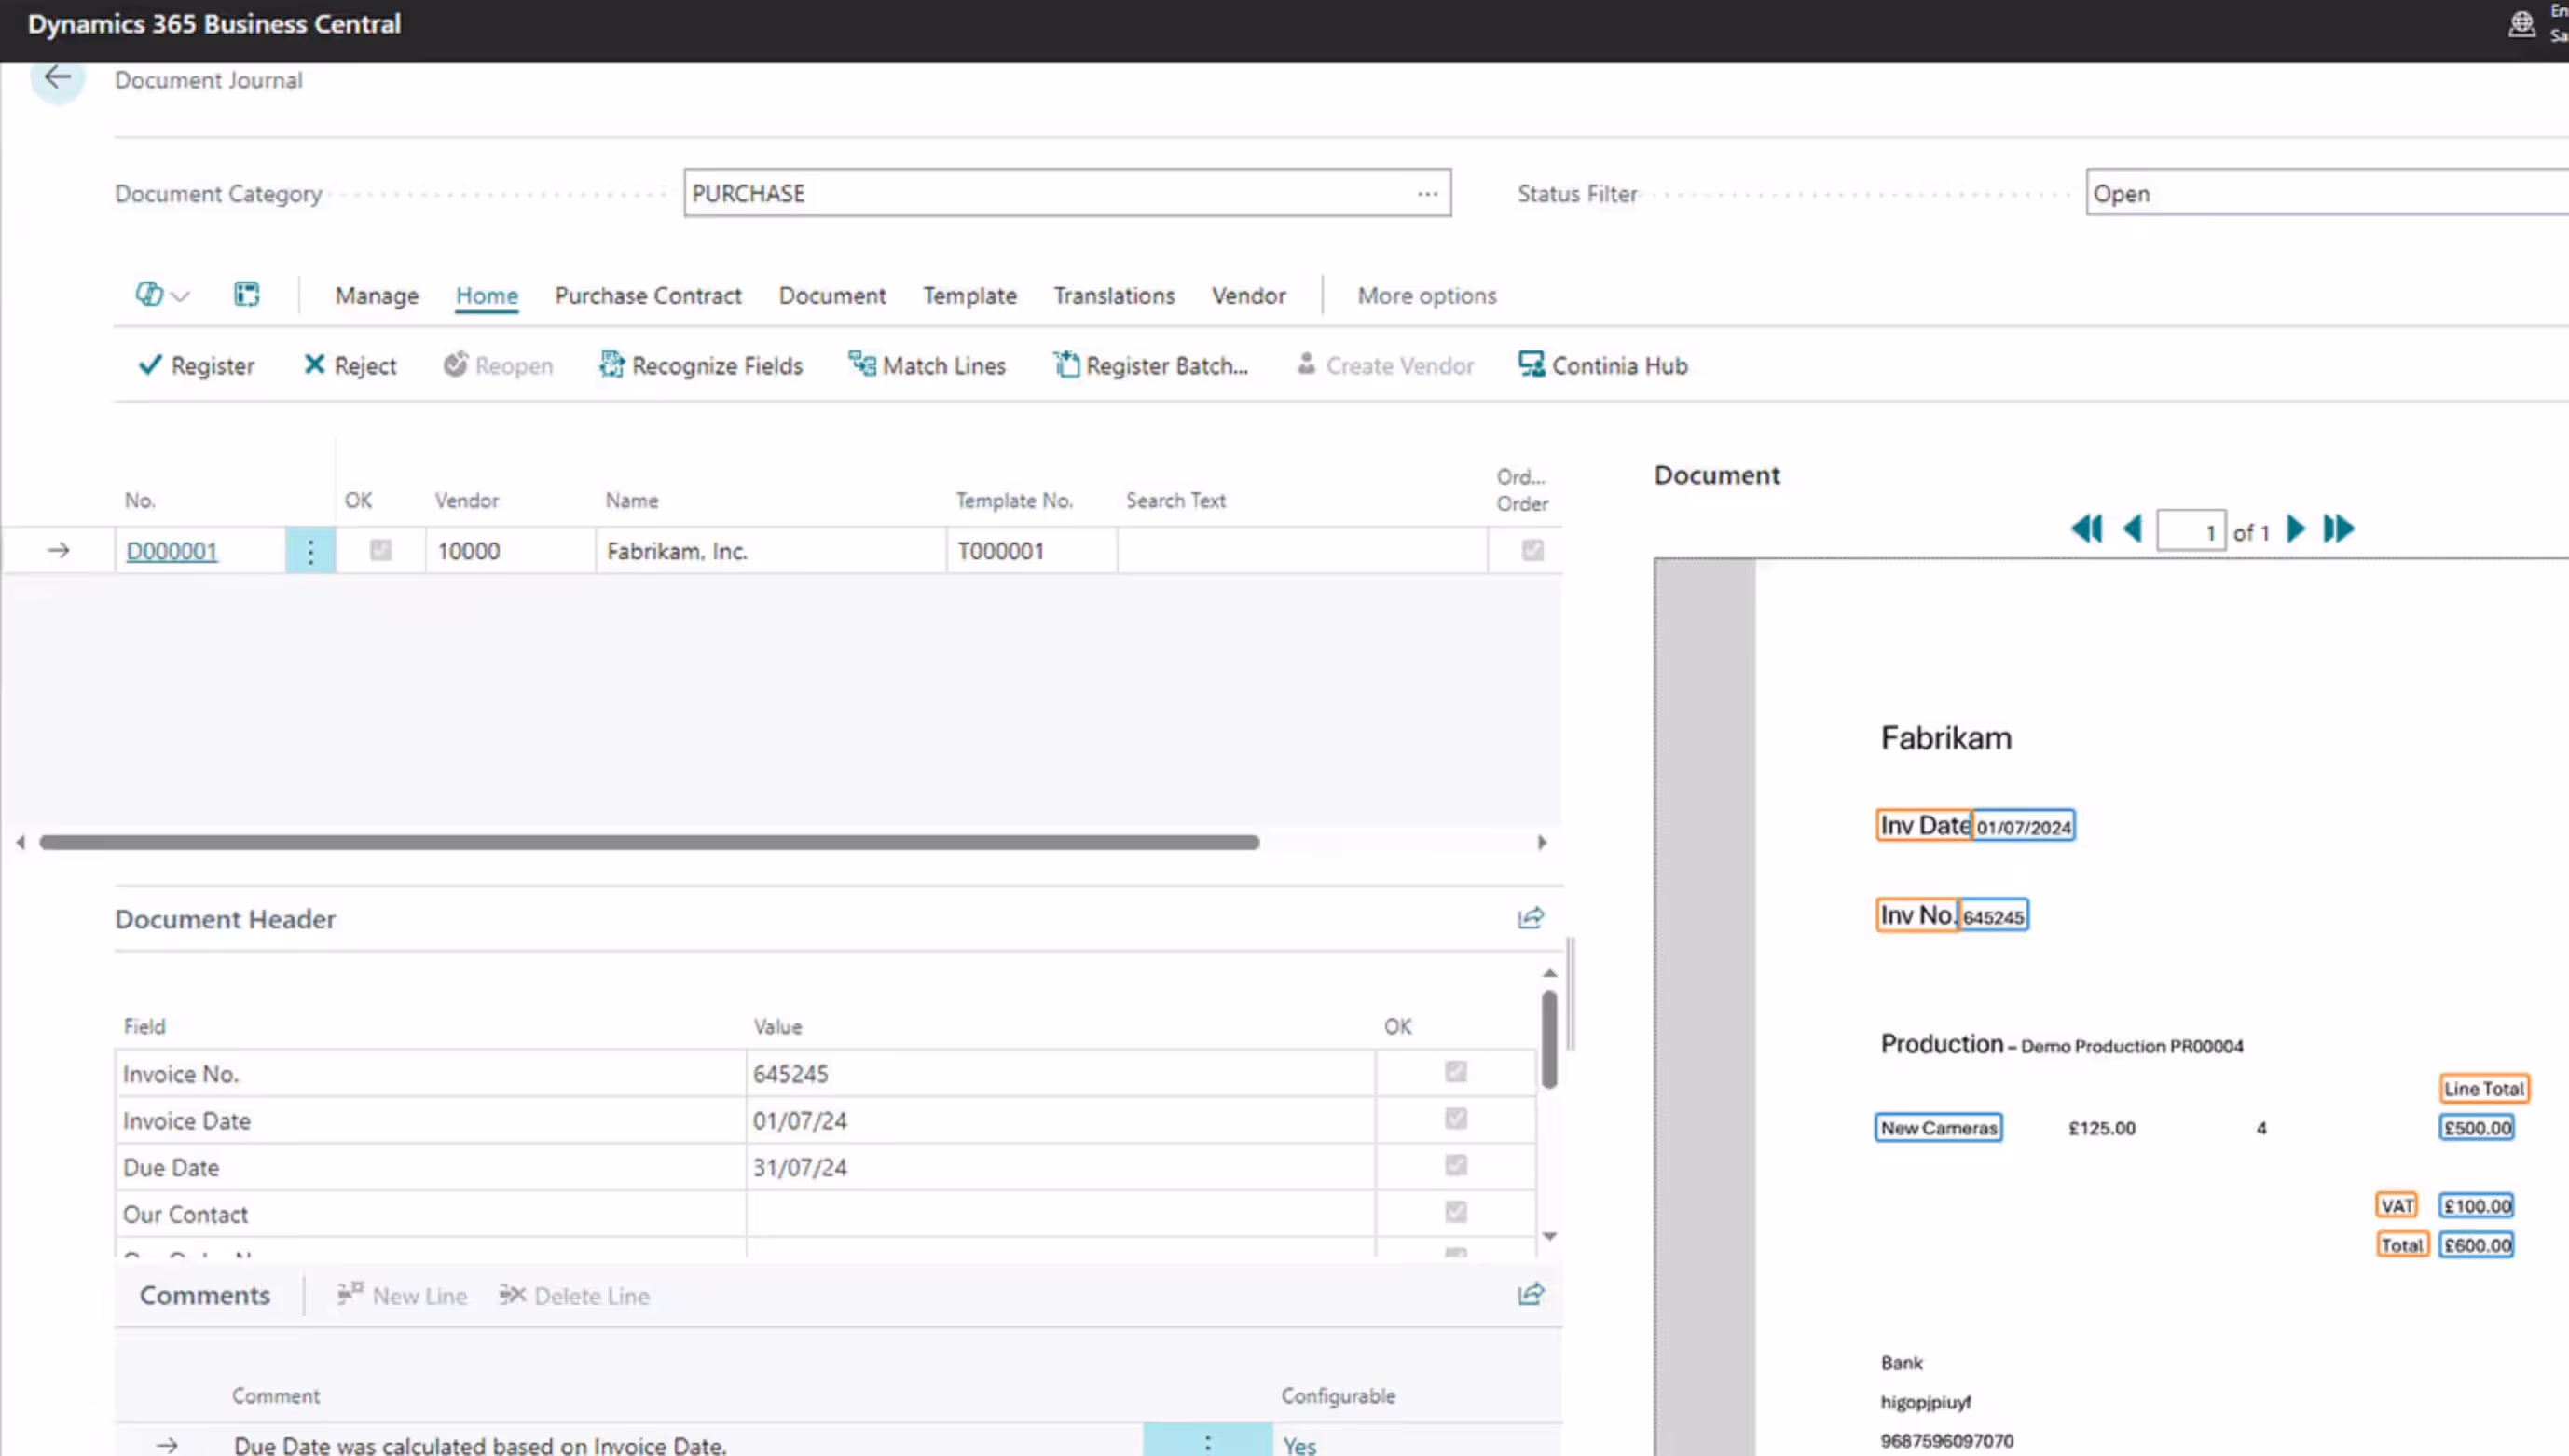Open document link D000001
2569x1456 pixels.
click(171, 551)
